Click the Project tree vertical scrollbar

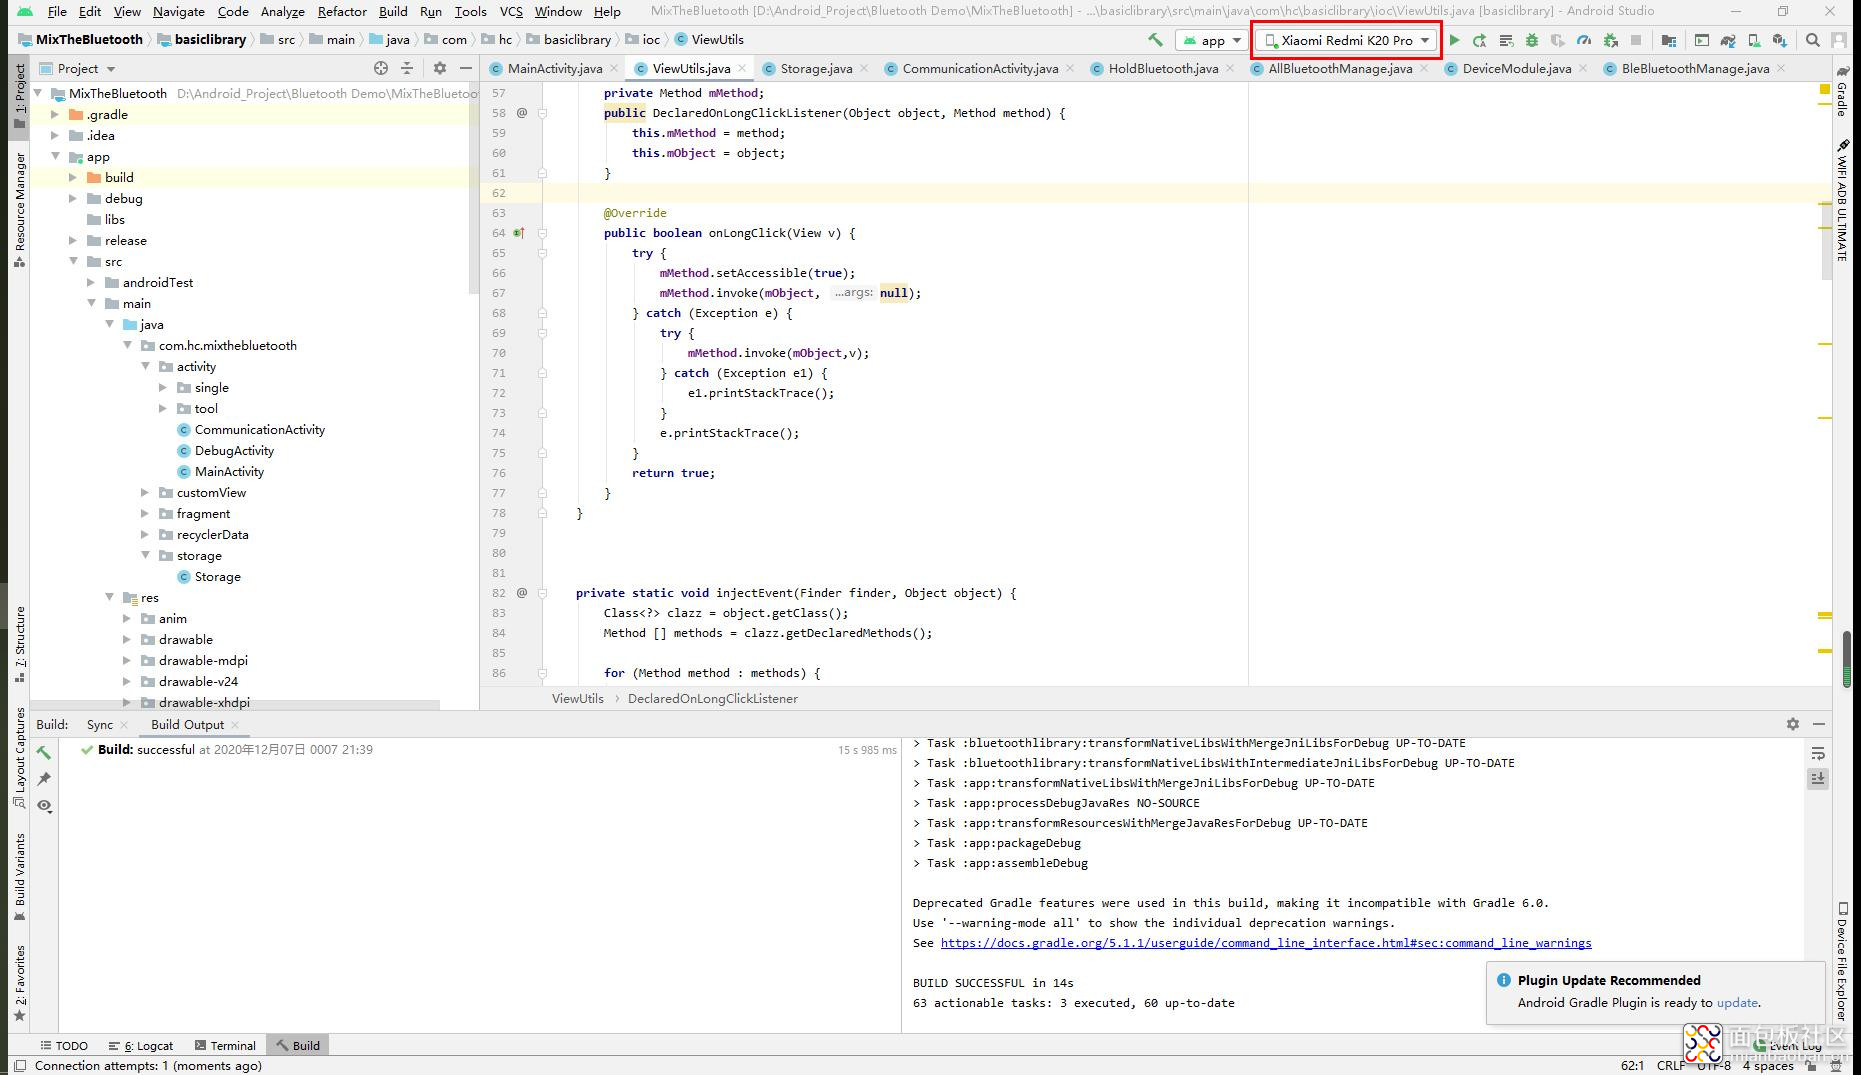coord(473,190)
